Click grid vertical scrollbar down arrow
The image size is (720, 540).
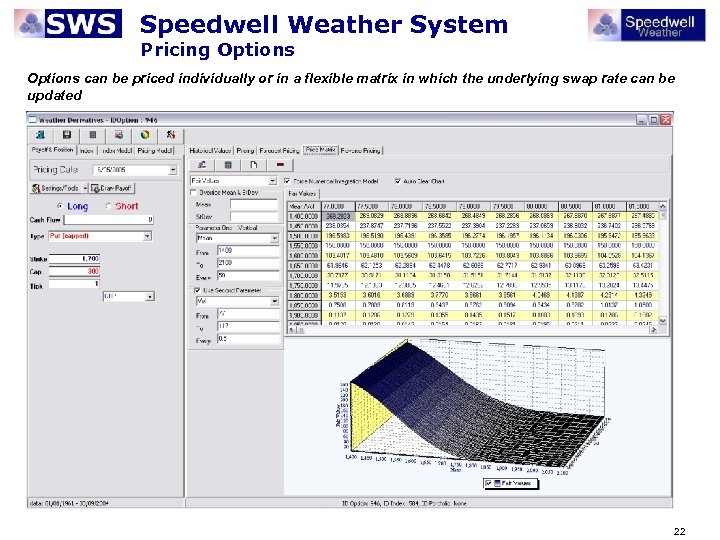[x=662, y=320]
